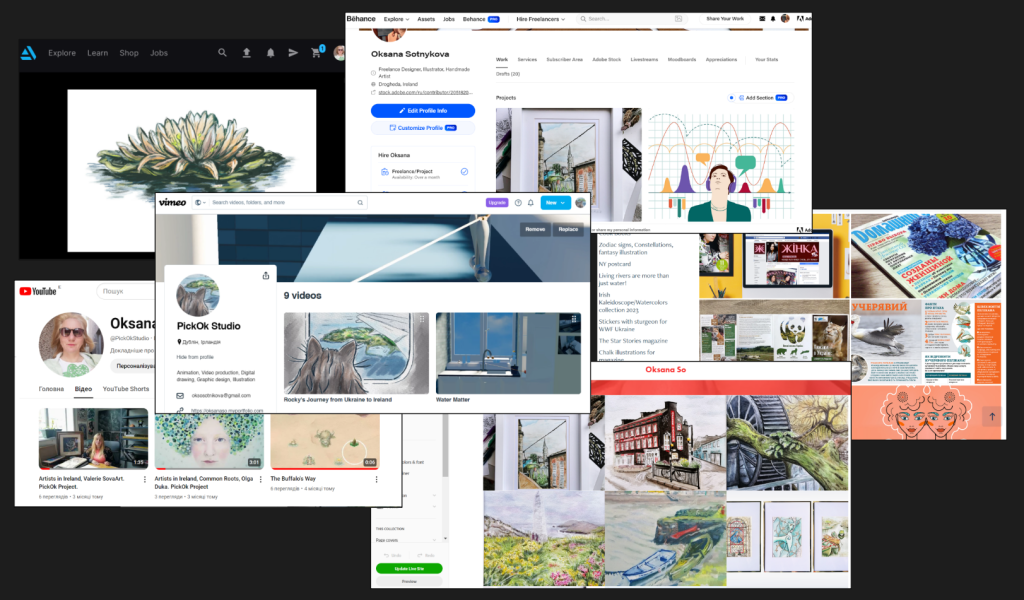
Task: Expand the Explore dropdown in Behance's navigation
Action: point(398,18)
